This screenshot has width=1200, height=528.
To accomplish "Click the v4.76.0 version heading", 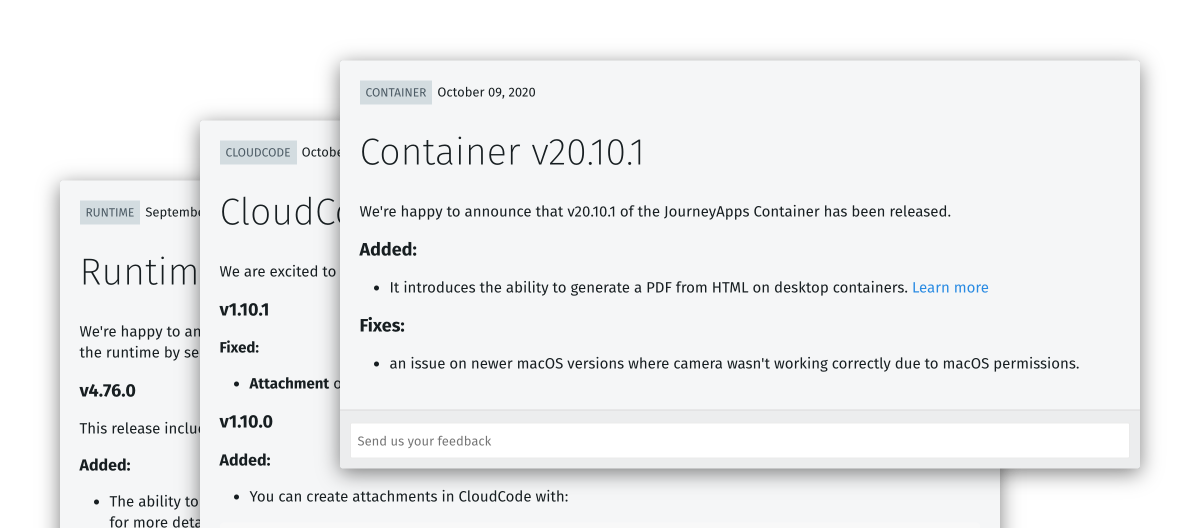I will pos(107,390).
